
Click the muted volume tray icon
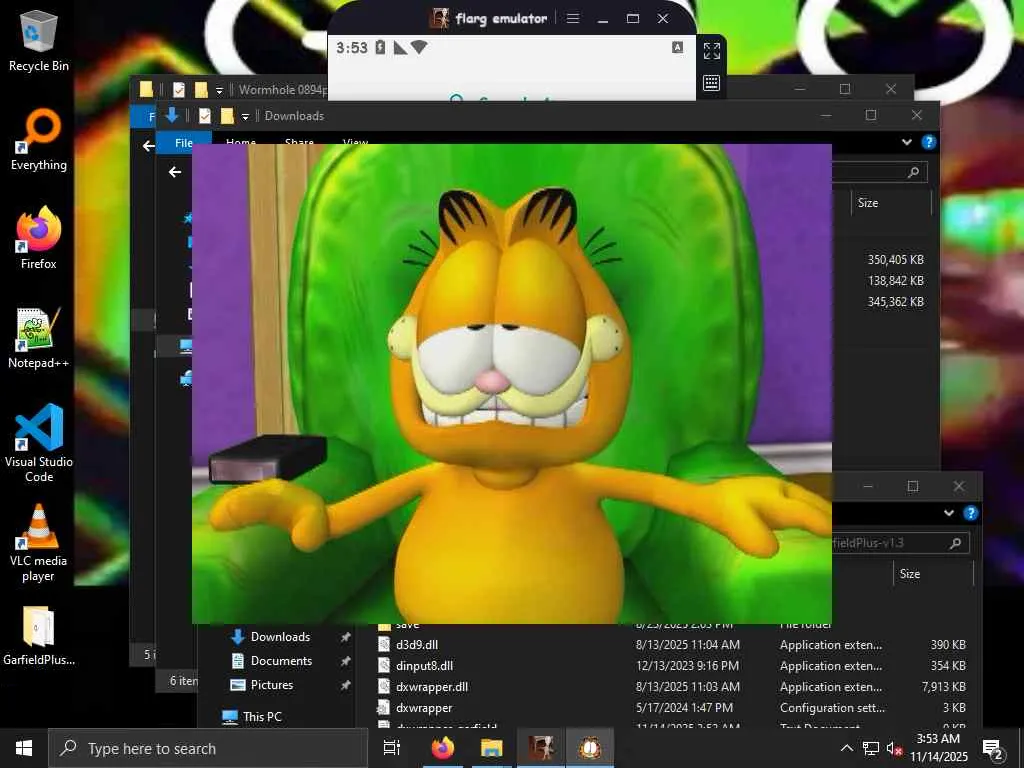click(895, 748)
